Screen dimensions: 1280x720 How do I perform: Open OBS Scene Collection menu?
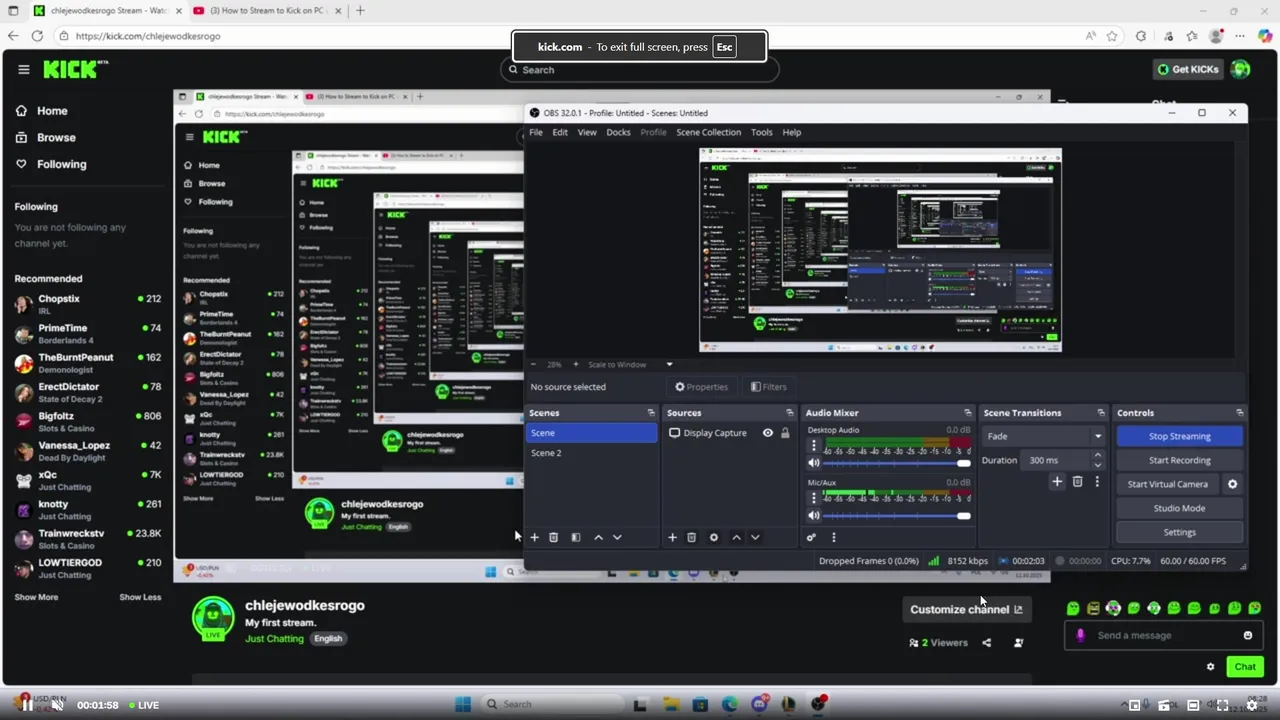tap(708, 132)
